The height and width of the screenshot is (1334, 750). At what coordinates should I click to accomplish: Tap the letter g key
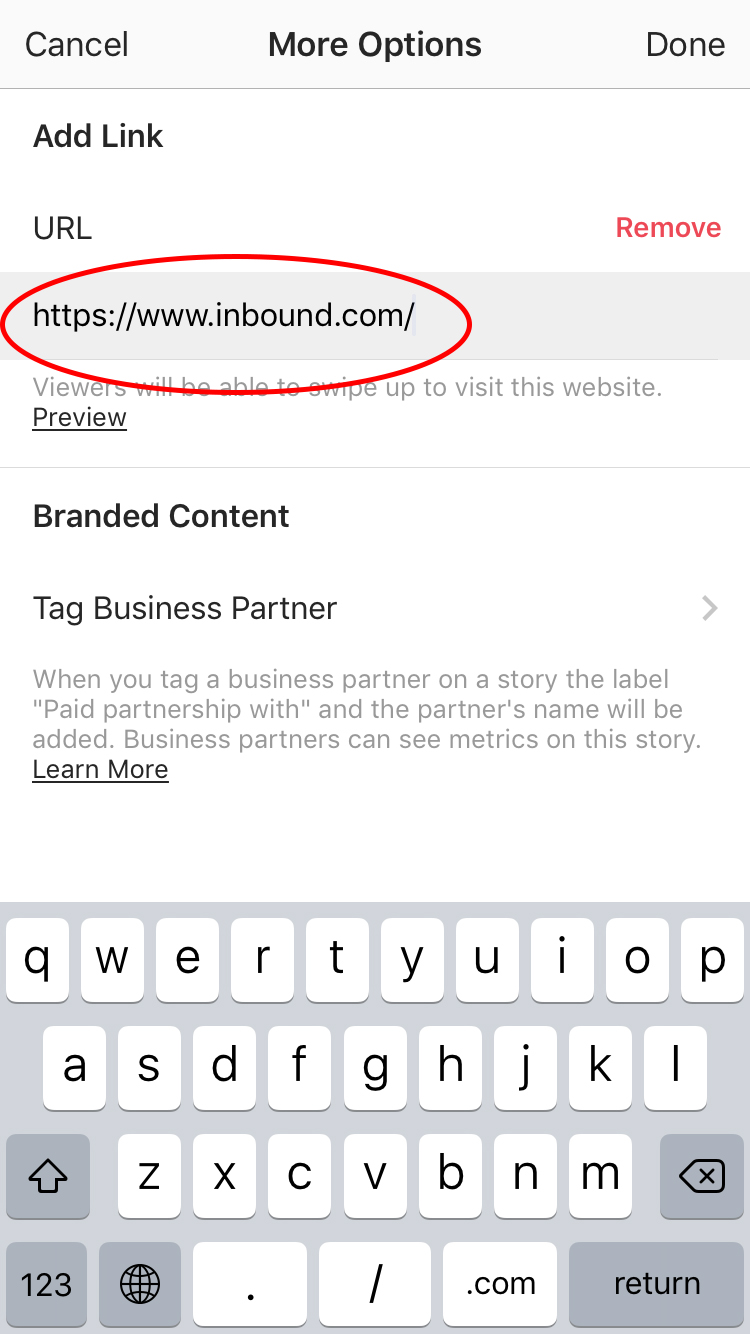[x=375, y=1067]
